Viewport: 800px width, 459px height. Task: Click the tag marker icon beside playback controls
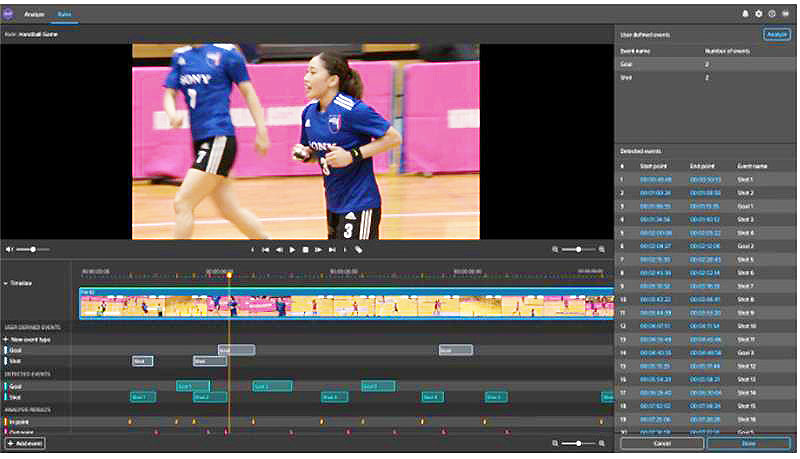(358, 249)
